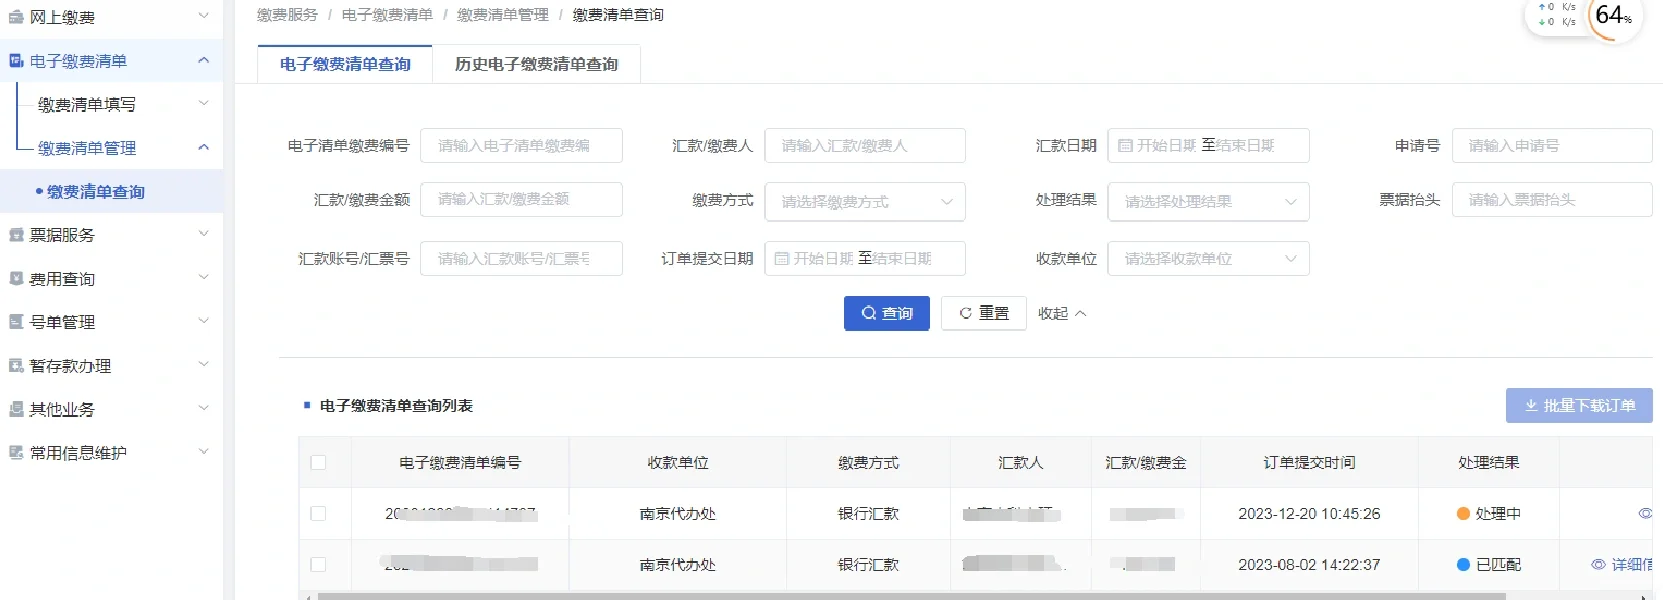
Task: Toggle the select-all checkbox in table header
Action: 318,463
